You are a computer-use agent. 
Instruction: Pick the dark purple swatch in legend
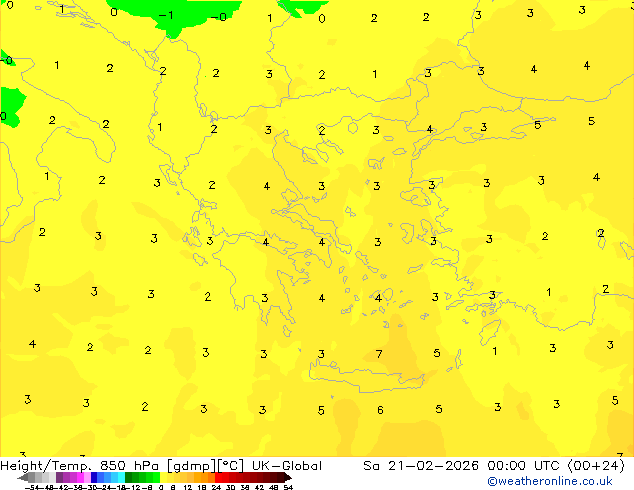59,477
